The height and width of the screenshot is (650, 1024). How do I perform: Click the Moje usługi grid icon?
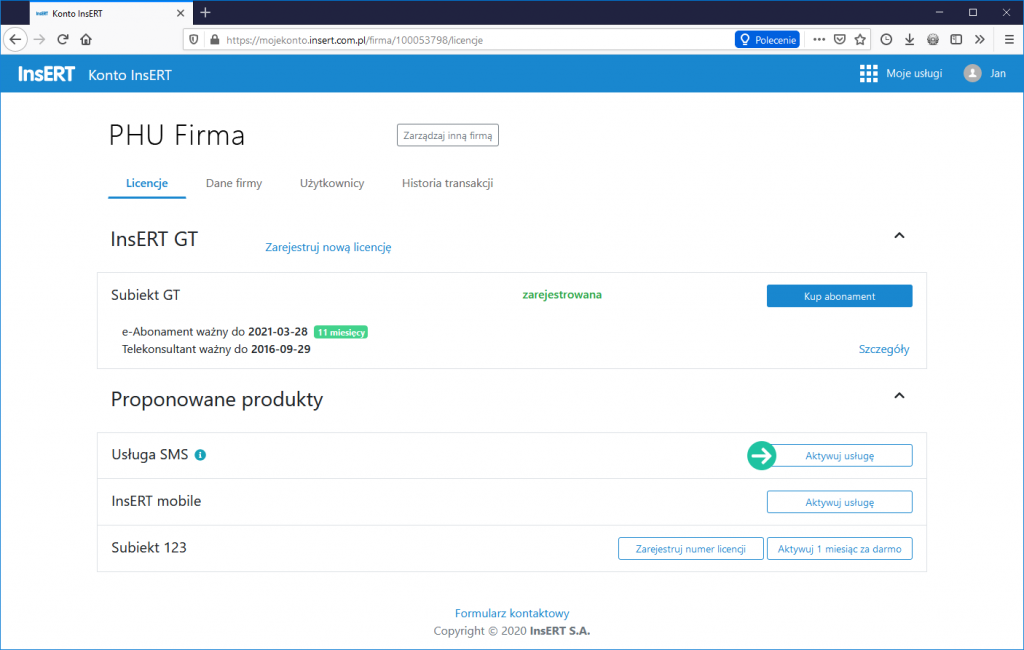tap(869, 74)
